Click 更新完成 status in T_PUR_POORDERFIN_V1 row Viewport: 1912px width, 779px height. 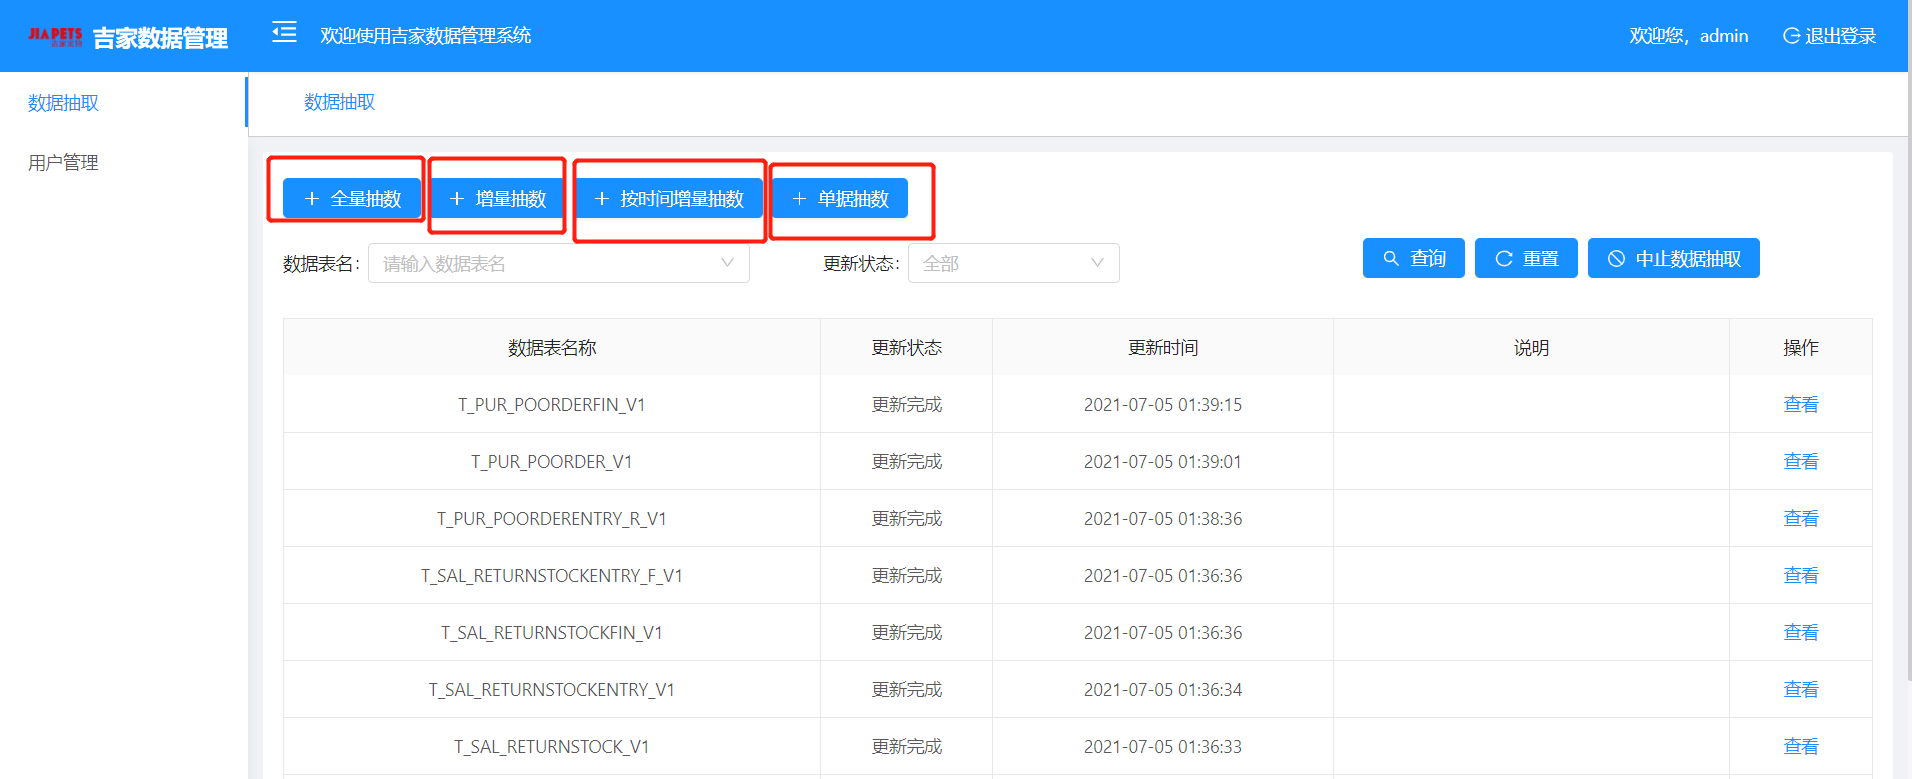[x=907, y=405]
